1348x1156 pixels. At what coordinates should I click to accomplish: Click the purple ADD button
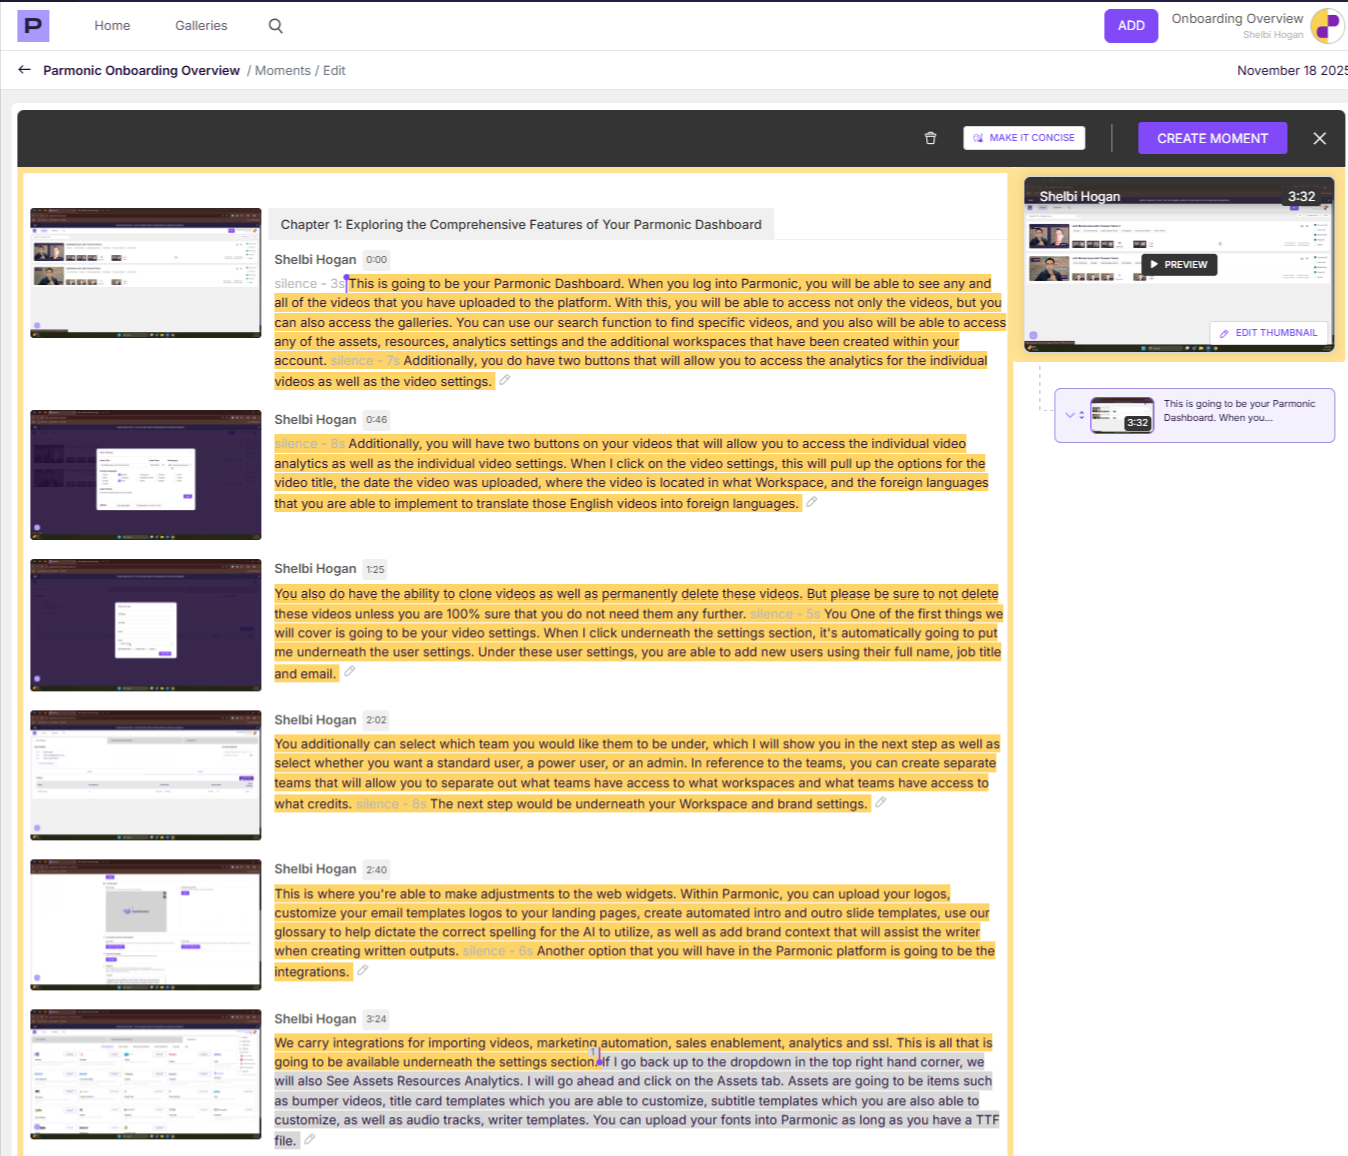(x=1131, y=26)
